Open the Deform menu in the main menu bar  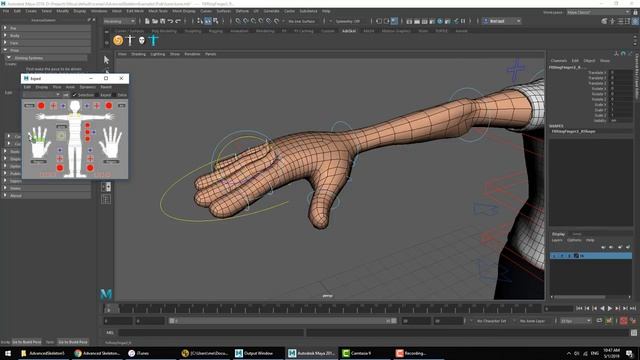242,11
